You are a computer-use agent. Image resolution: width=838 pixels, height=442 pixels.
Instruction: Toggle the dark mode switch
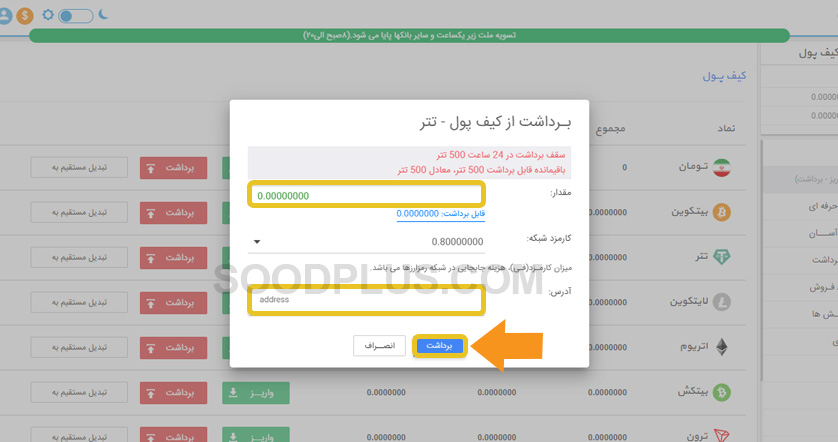coord(75,15)
